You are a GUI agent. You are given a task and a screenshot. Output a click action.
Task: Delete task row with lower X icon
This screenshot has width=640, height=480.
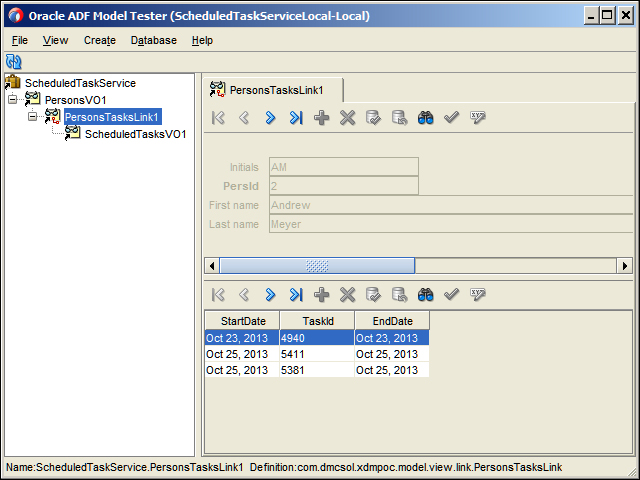(x=347, y=294)
